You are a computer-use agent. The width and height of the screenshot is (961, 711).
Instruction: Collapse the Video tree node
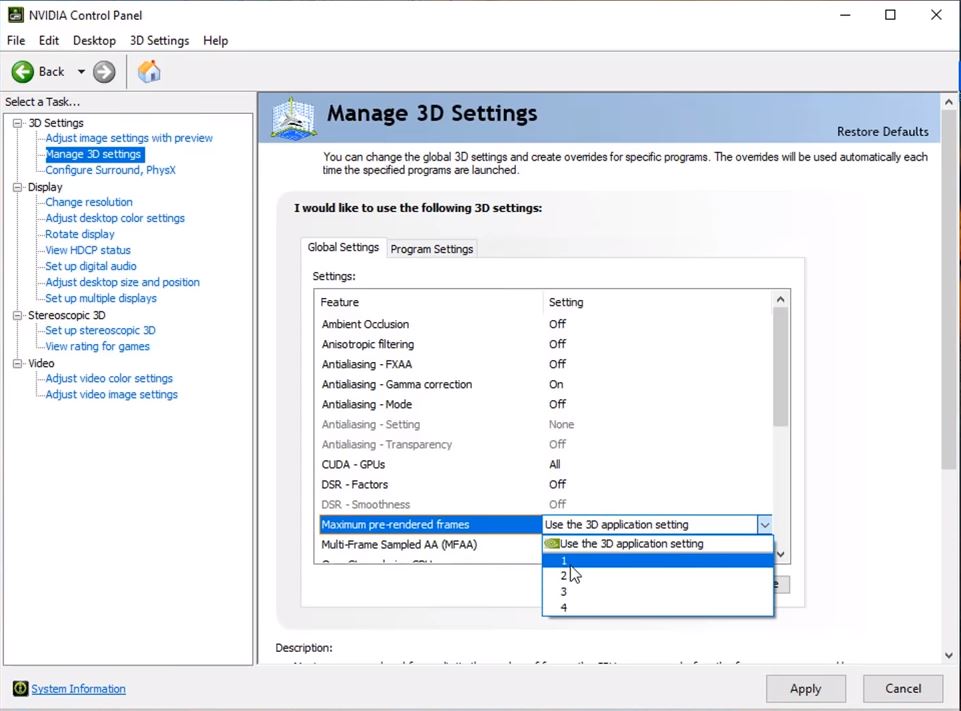[17, 363]
